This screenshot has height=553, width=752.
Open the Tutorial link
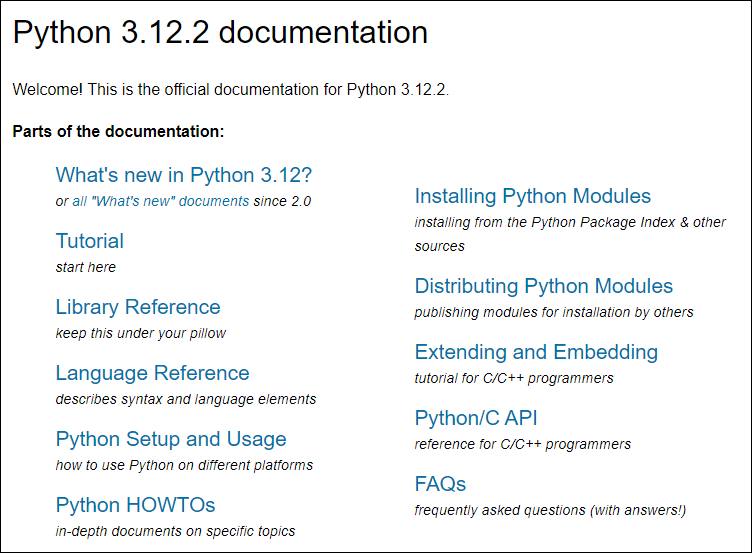[x=90, y=241]
